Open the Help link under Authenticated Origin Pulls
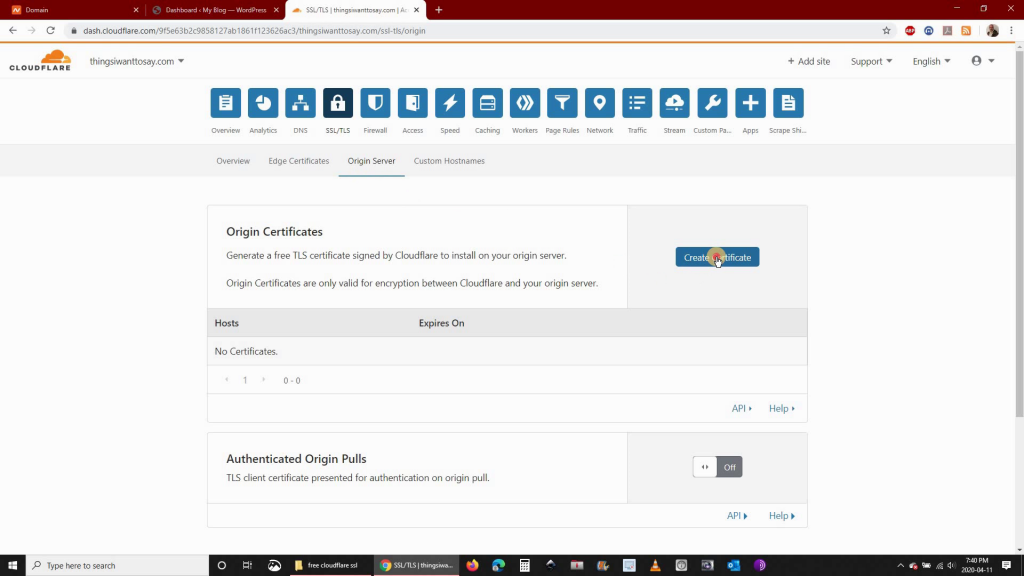 pyautogui.click(x=782, y=516)
